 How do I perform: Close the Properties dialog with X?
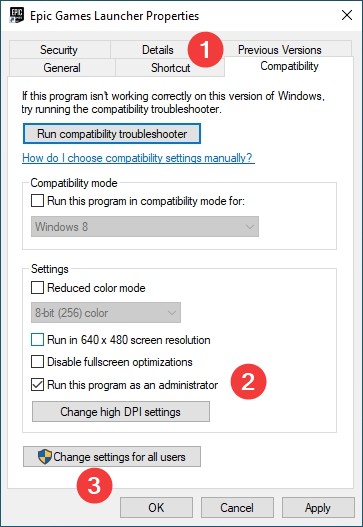pyautogui.click(x=347, y=15)
